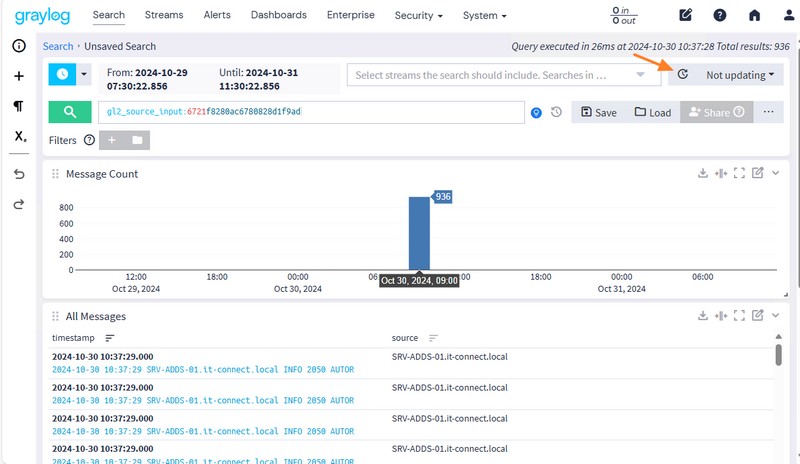
Task: Expand the streams selection dropdown
Action: click(x=641, y=75)
